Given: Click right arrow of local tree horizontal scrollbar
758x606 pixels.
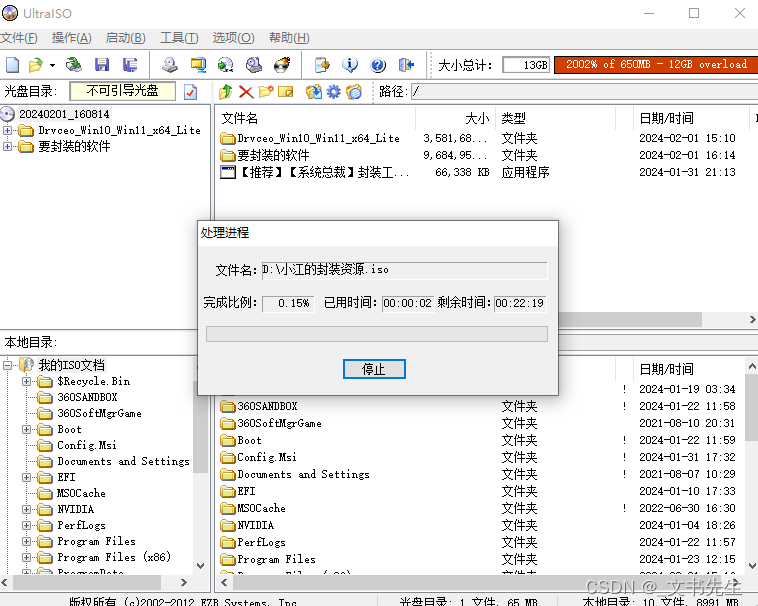Looking at the screenshot, I should tap(184, 582).
